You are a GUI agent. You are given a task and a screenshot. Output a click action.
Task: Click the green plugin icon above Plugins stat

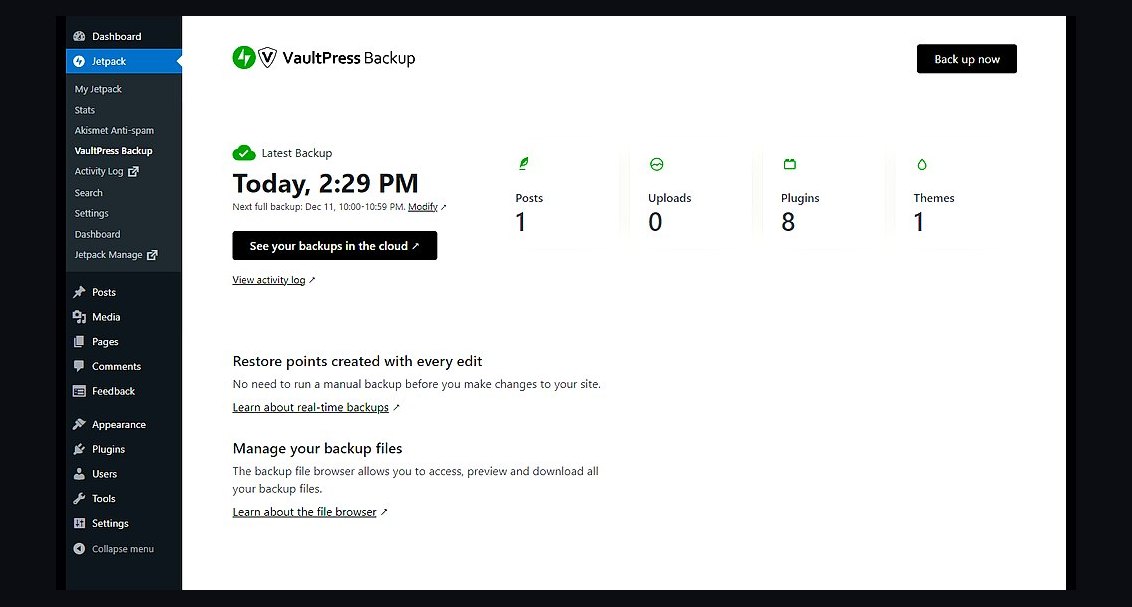[790, 165]
